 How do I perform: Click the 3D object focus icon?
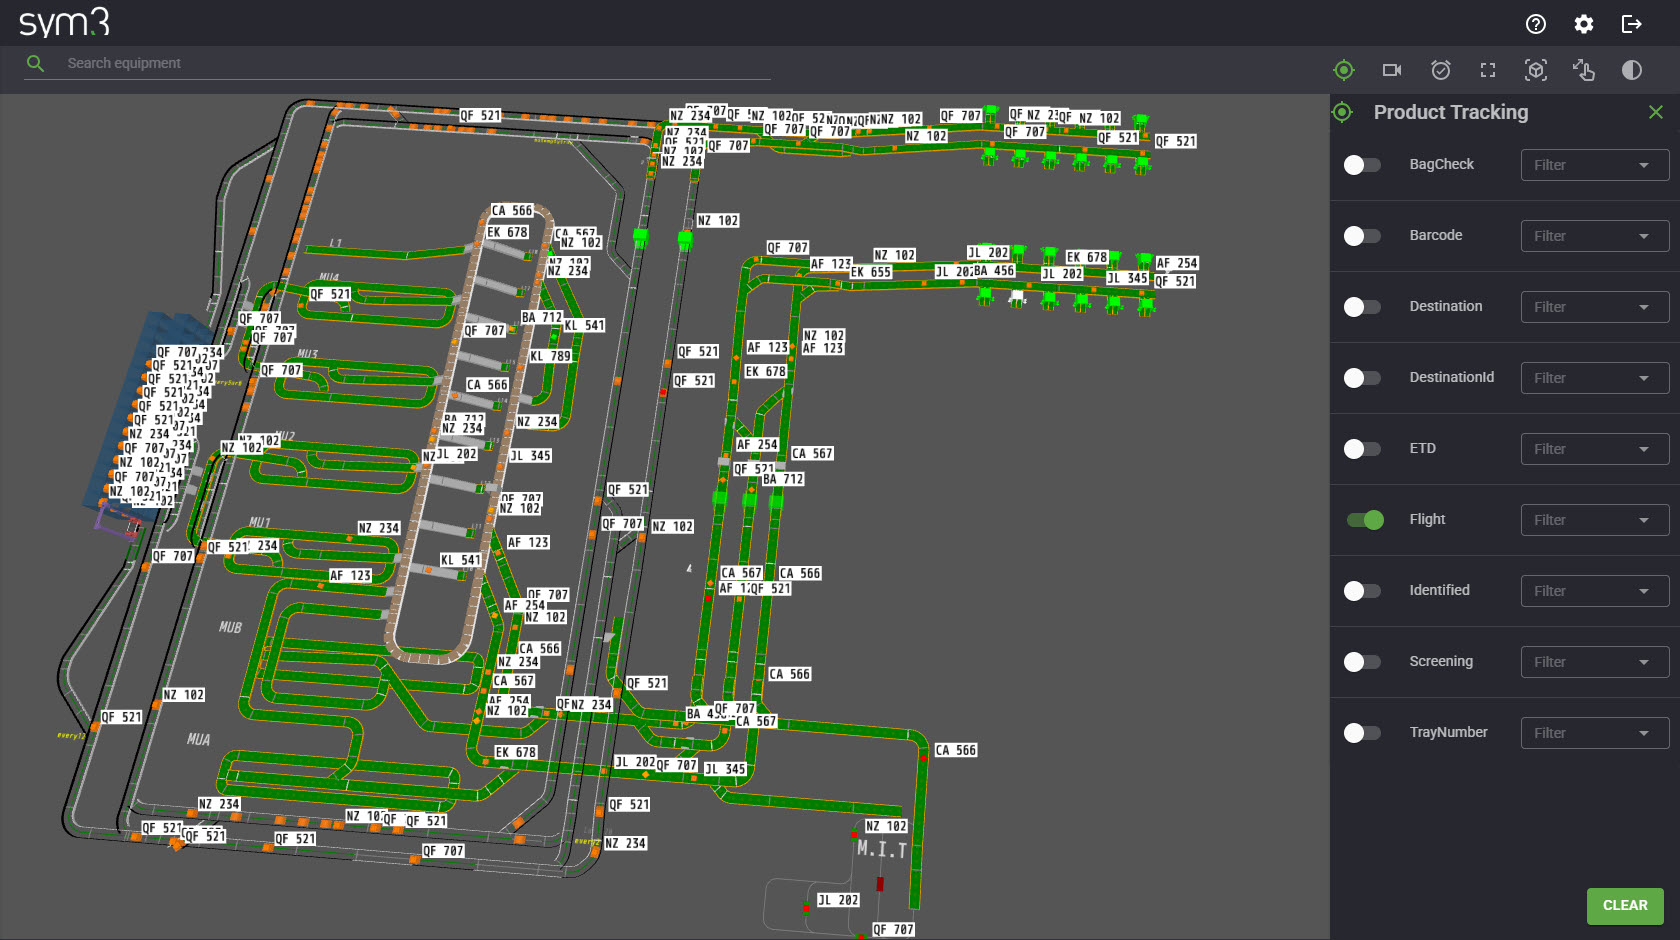click(1535, 70)
